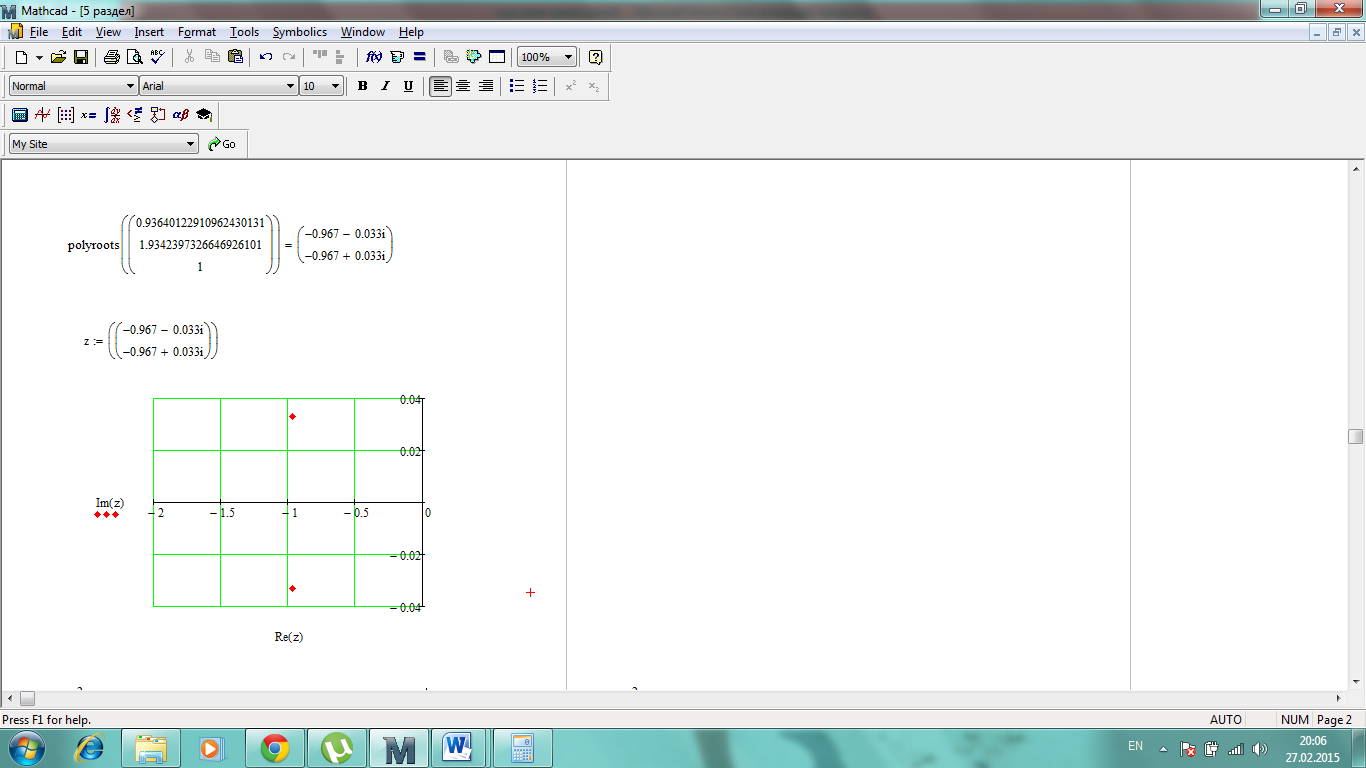Open the Graph toolbar
This screenshot has height=768, width=1366.
coord(42,115)
